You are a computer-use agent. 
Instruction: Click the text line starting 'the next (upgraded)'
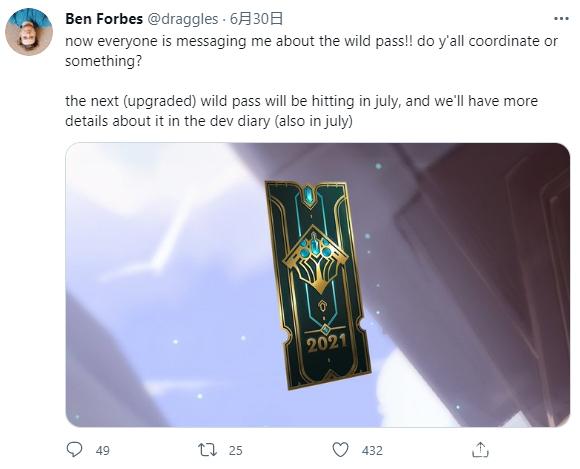pos(301,101)
